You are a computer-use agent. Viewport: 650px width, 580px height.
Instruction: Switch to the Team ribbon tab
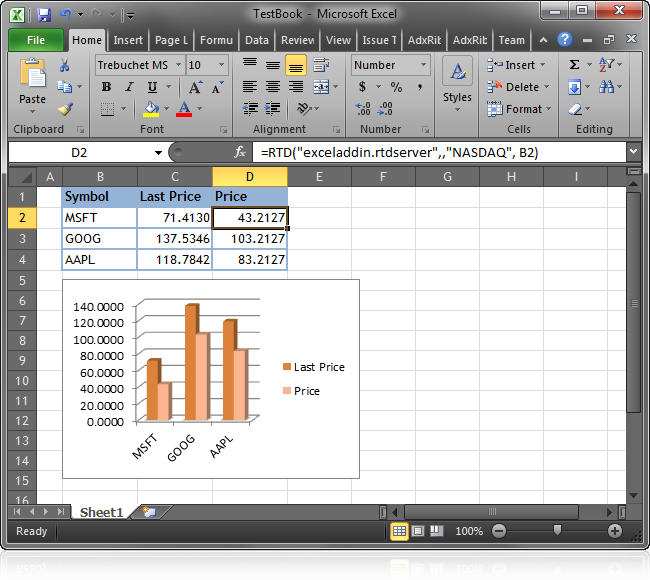(x=512, y=40)
